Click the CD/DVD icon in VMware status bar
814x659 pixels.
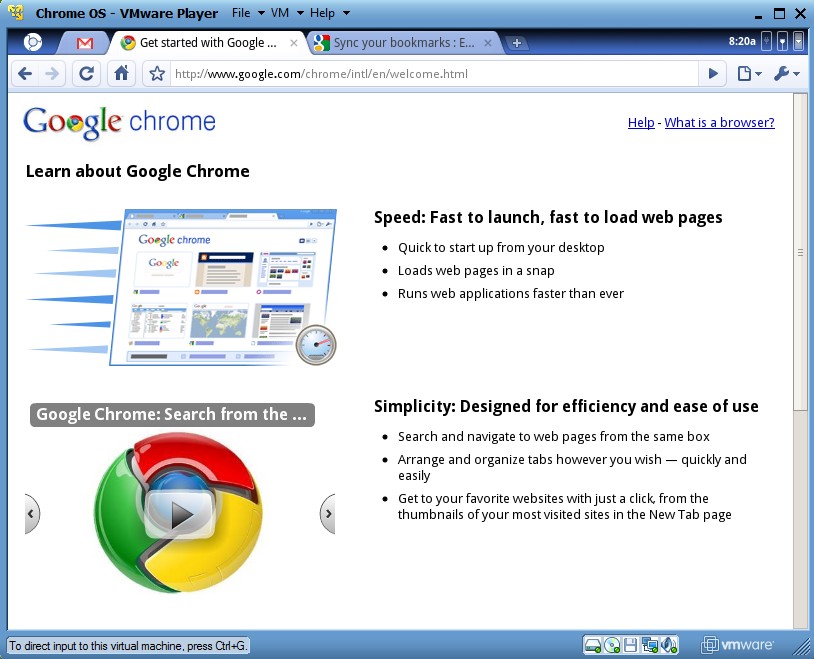pos(611,644)
